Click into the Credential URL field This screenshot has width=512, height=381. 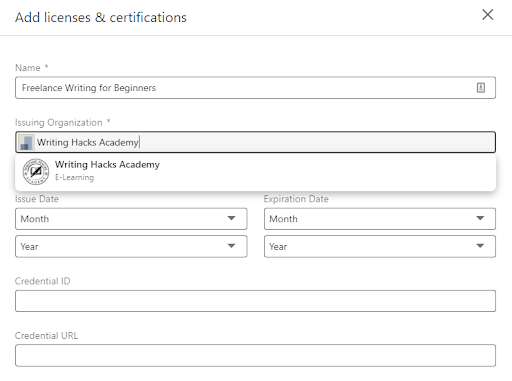point(255,355)
